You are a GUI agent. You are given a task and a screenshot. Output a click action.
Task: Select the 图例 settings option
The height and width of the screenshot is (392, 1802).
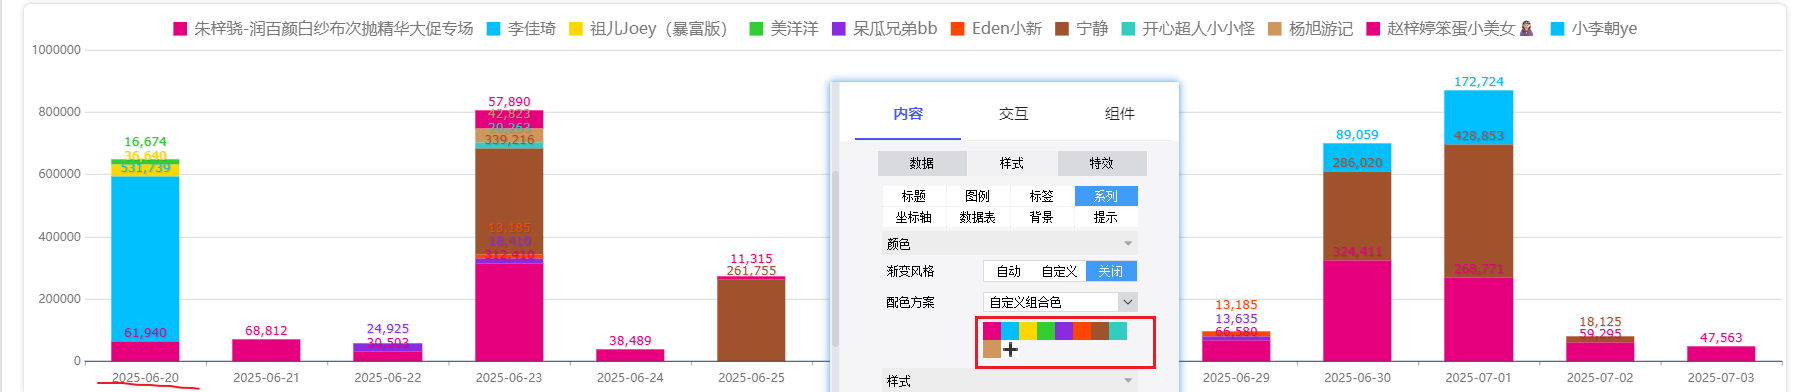click(x=978, y=196)
